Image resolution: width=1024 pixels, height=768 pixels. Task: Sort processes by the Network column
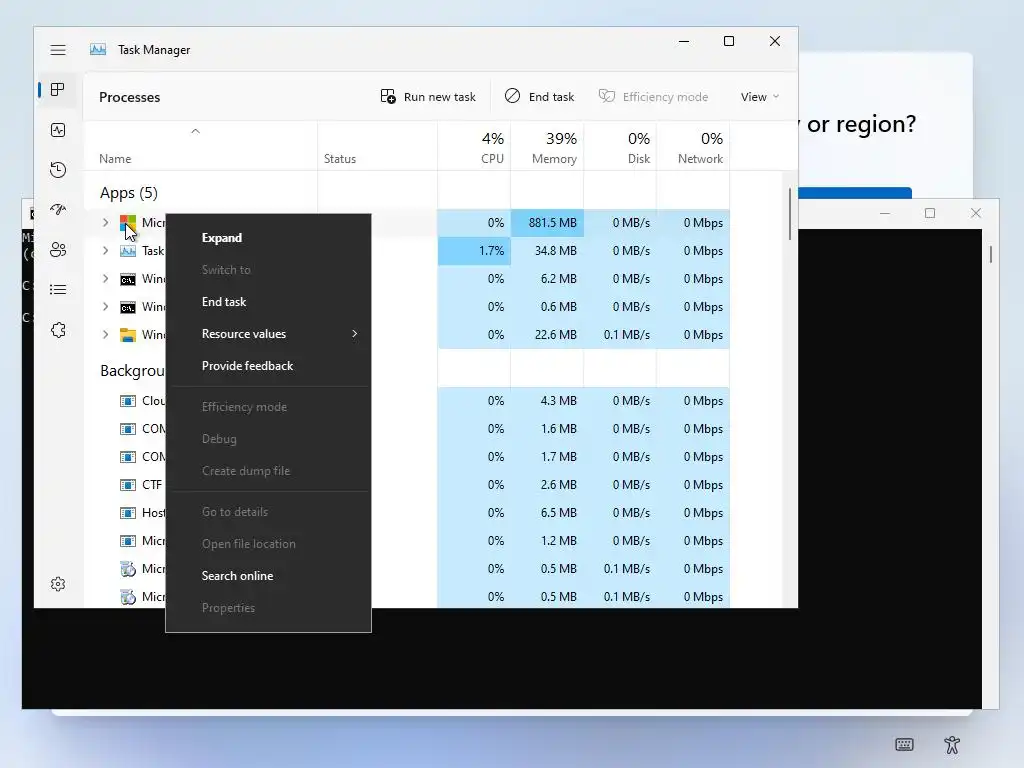694,148
